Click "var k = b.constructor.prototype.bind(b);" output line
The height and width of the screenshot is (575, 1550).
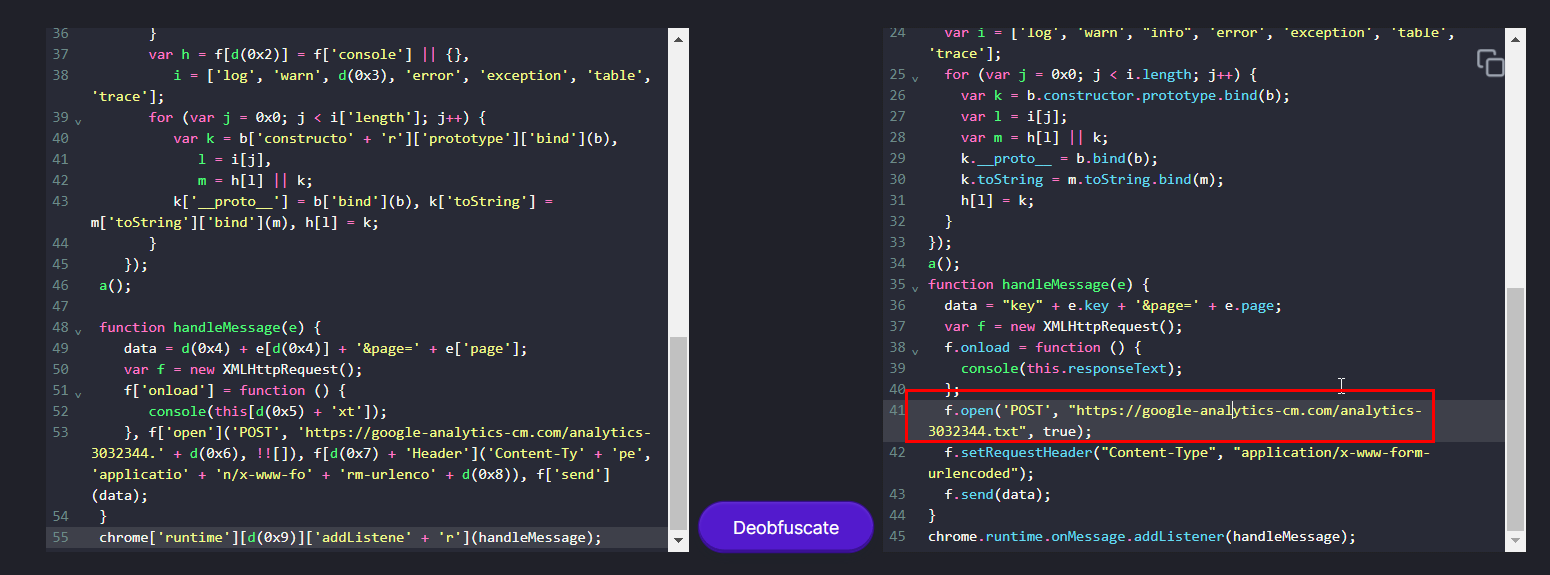(1126, 96)
